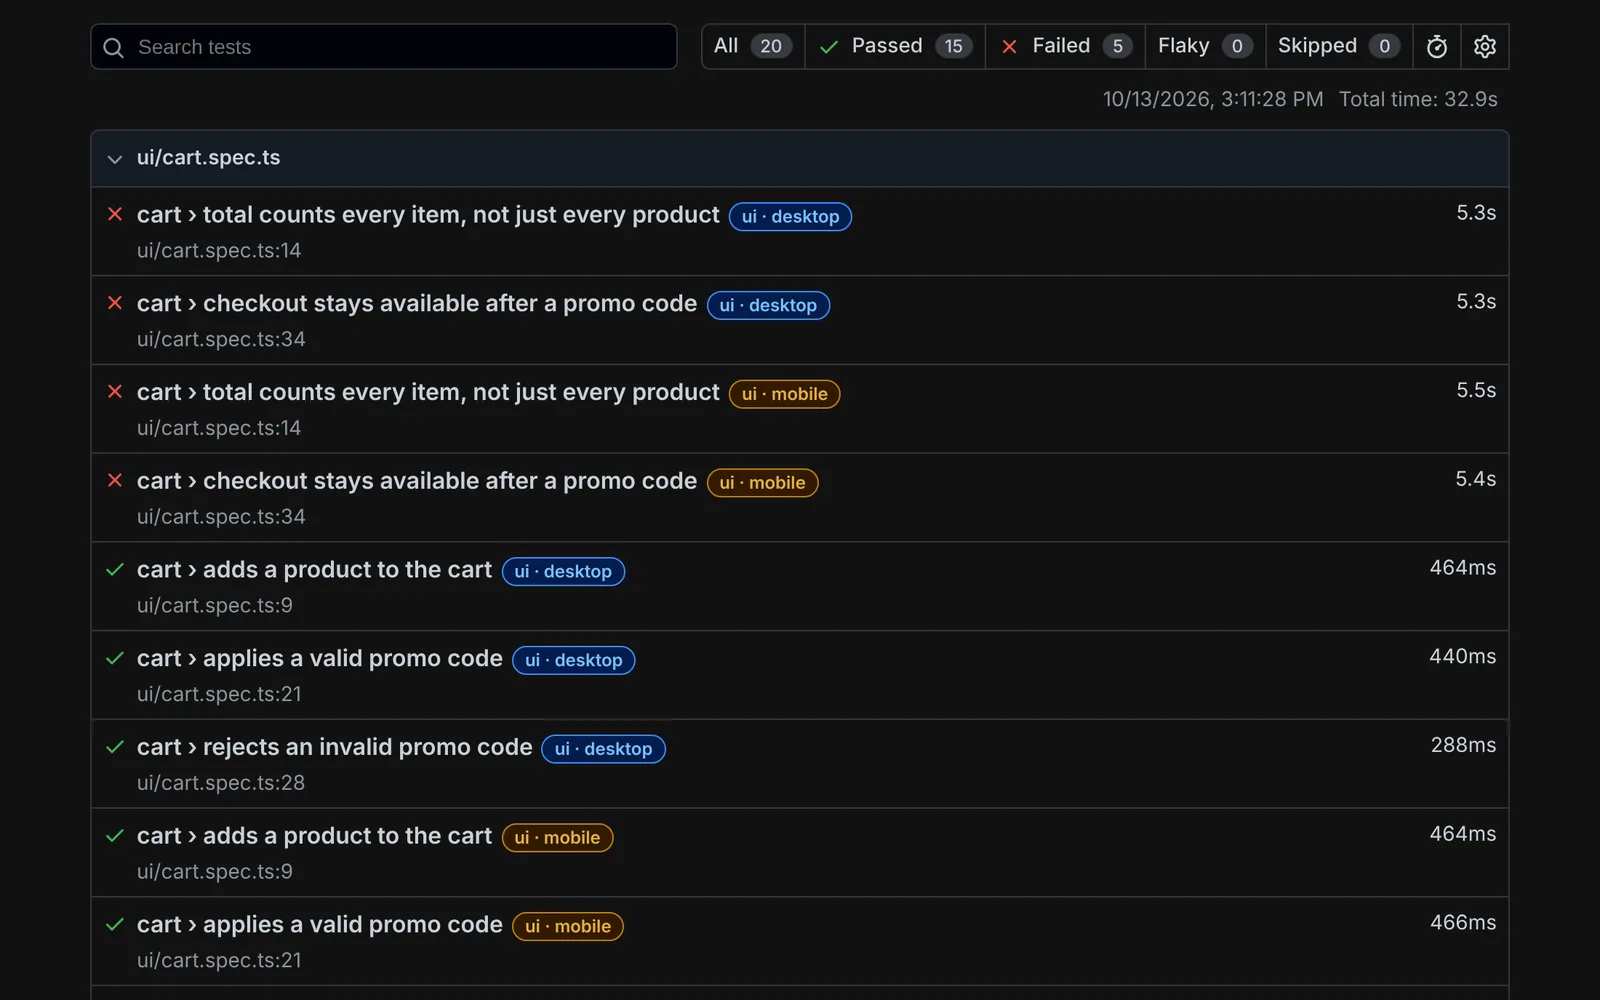The height and width of the screenshot is (1000, 1600).
Task: Click green check icon in Passed filter
Action: (x=829, y=47)
